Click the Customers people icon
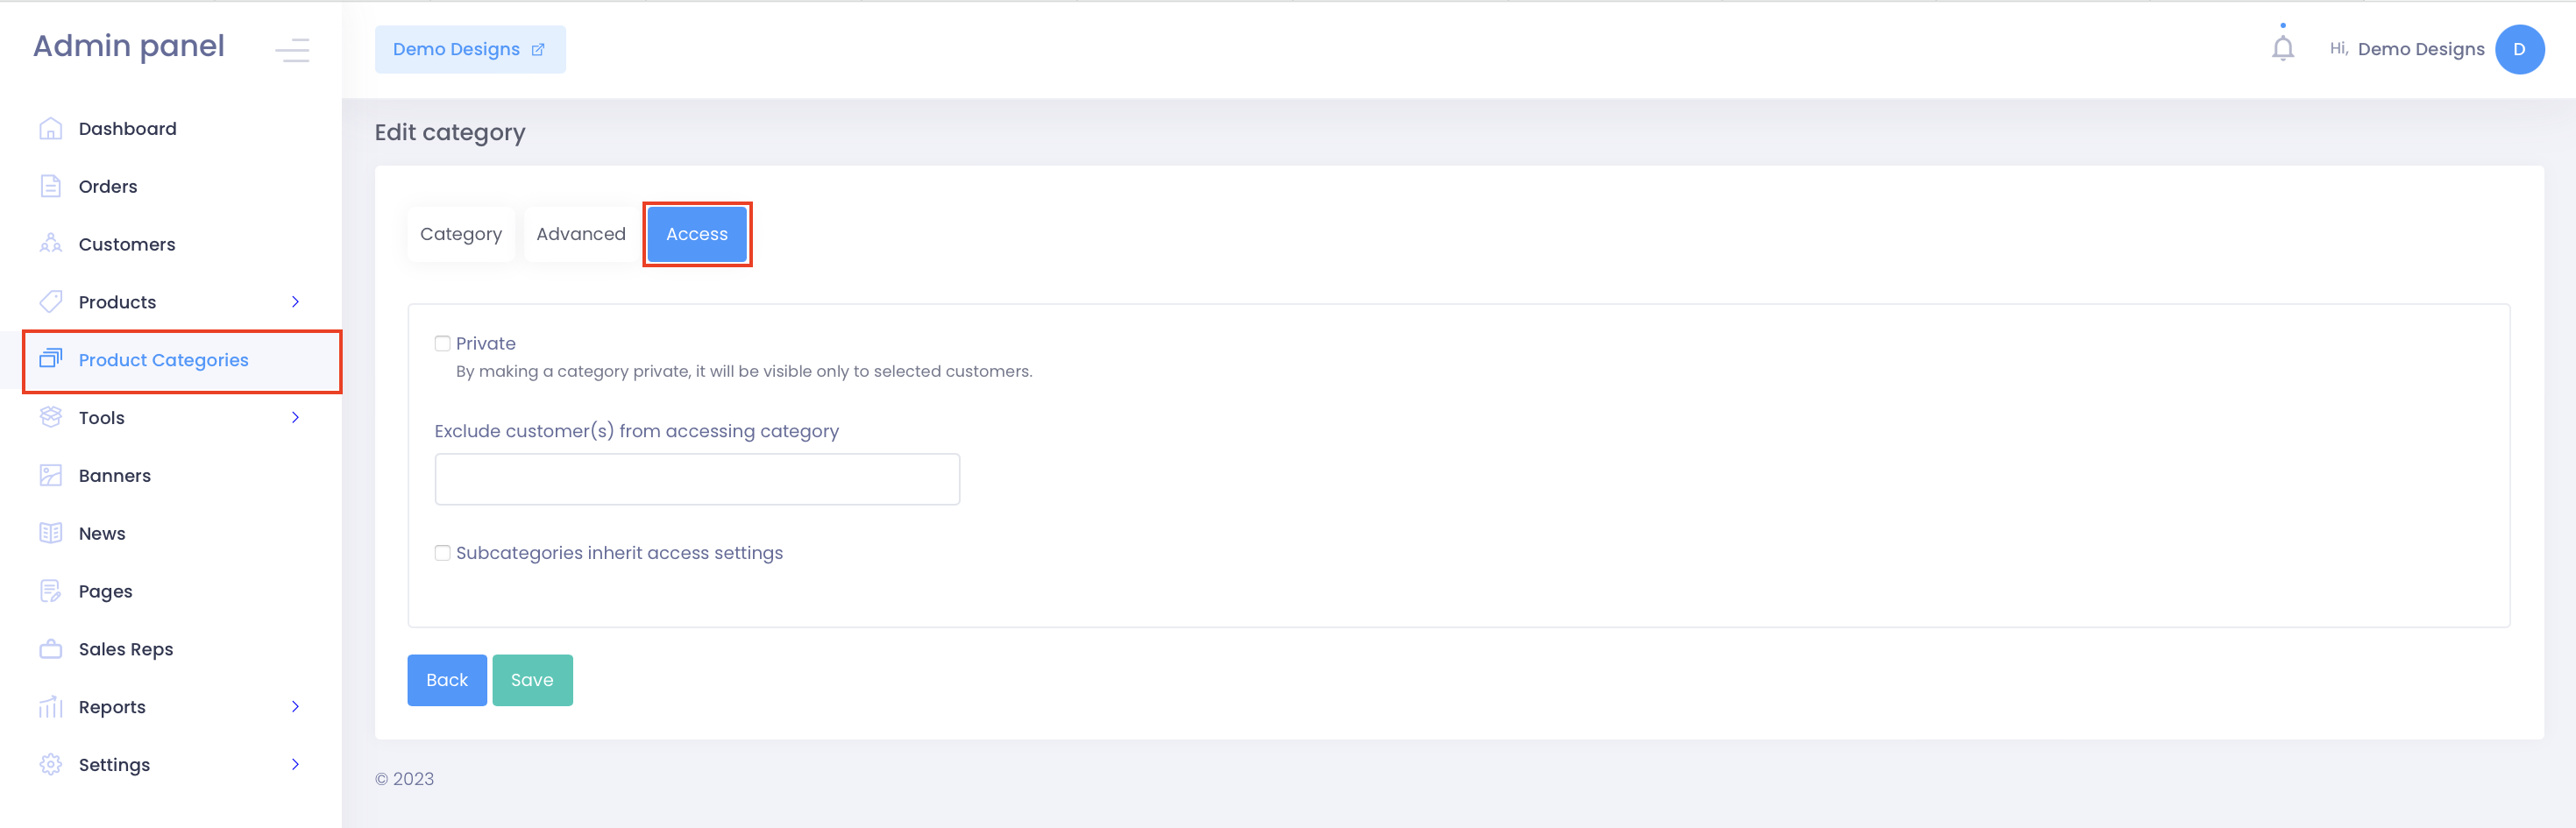The height and width of the screenshot is (828, 2576). pos(51,244)
